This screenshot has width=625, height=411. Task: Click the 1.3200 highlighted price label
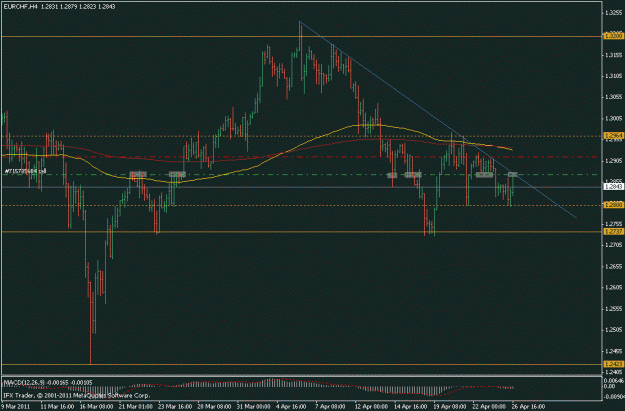point(613,36)
